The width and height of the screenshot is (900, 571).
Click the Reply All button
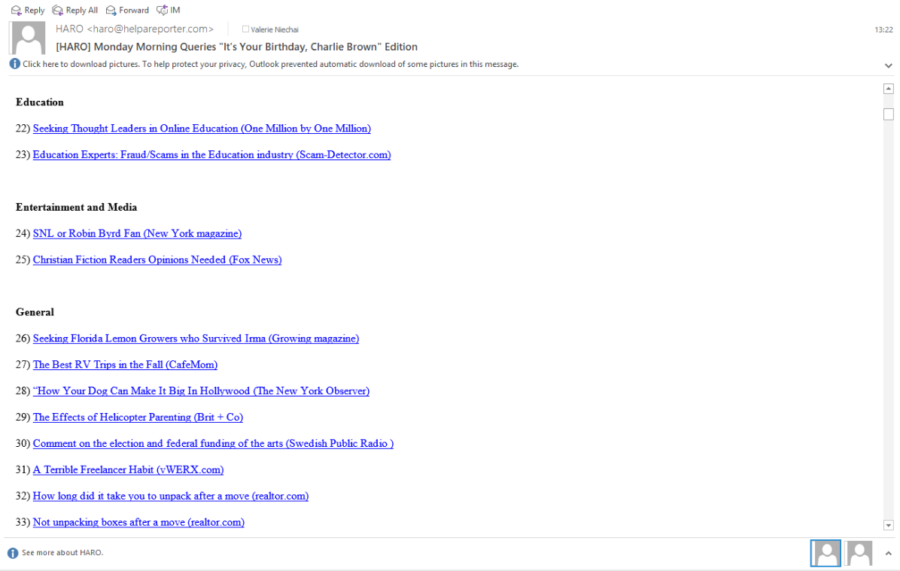click(75, 10)
